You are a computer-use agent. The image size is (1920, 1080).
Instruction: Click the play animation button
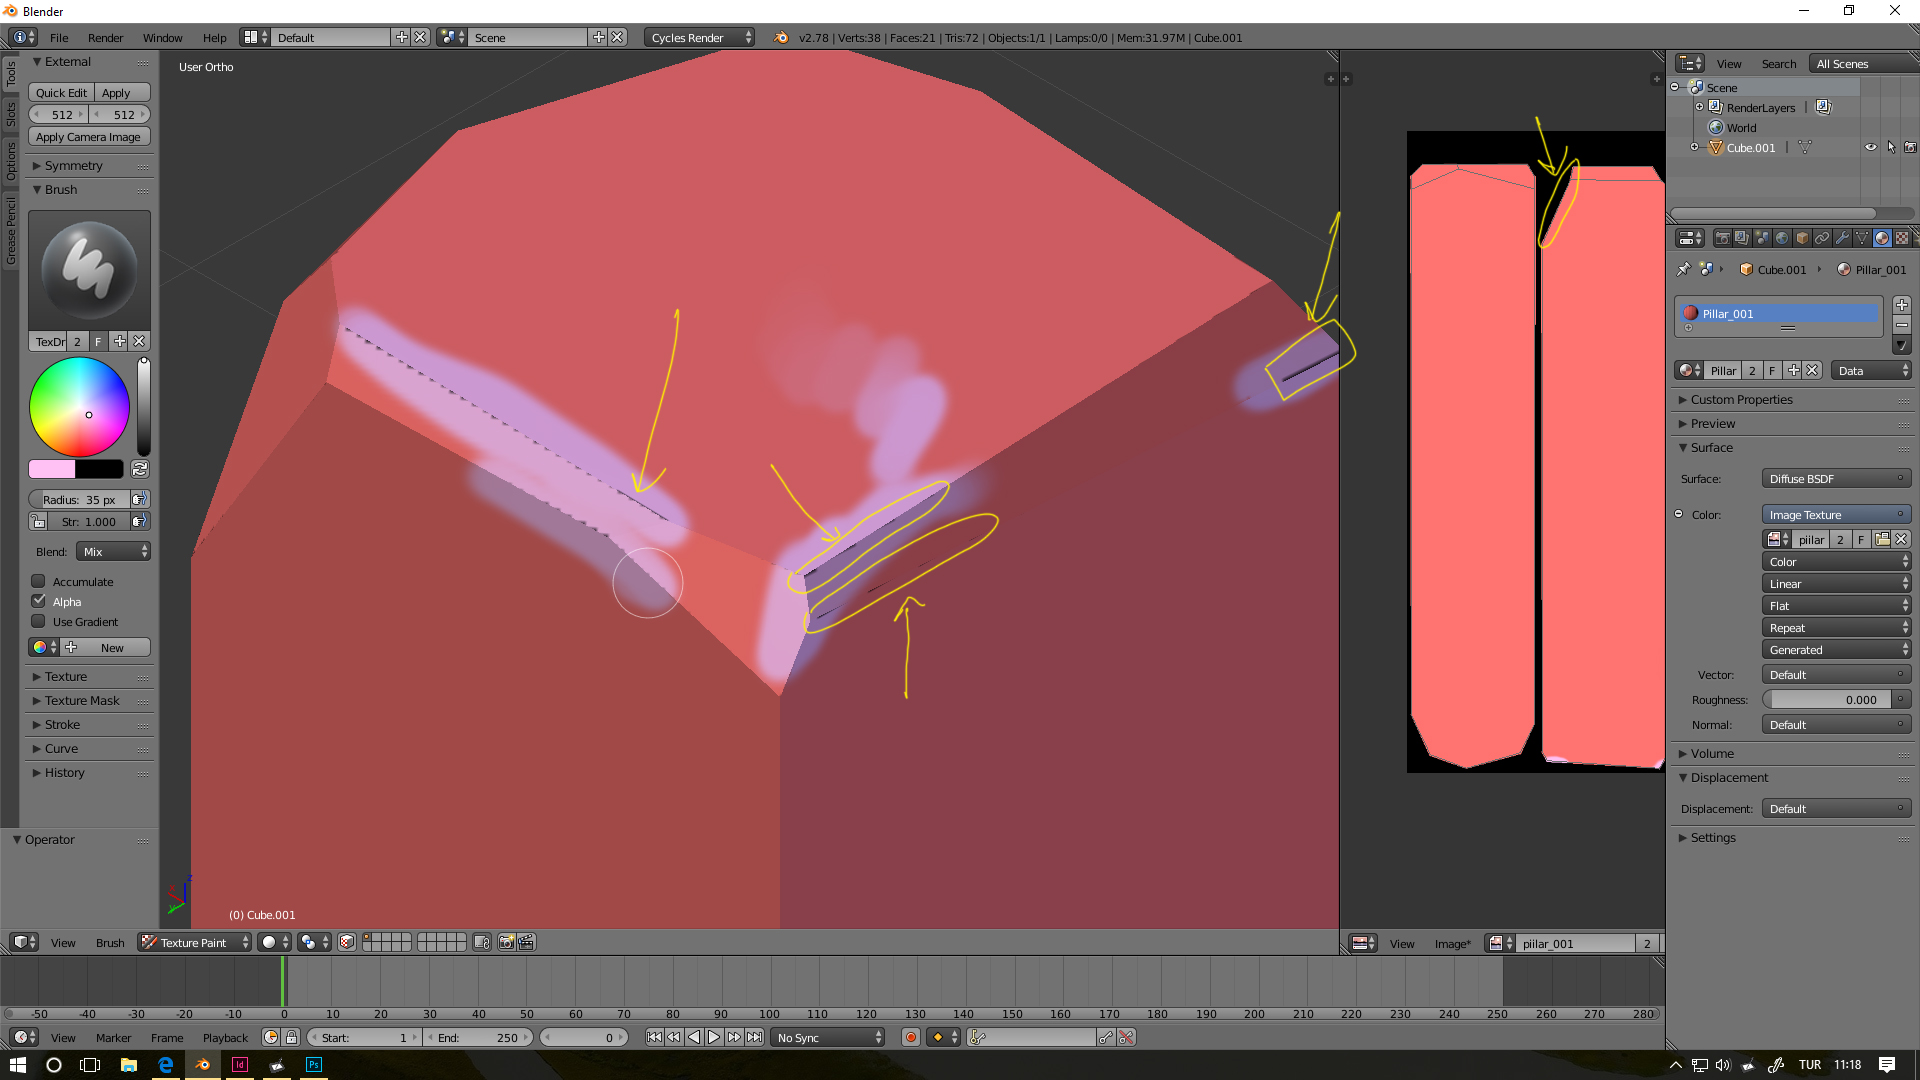[713, 1037]
